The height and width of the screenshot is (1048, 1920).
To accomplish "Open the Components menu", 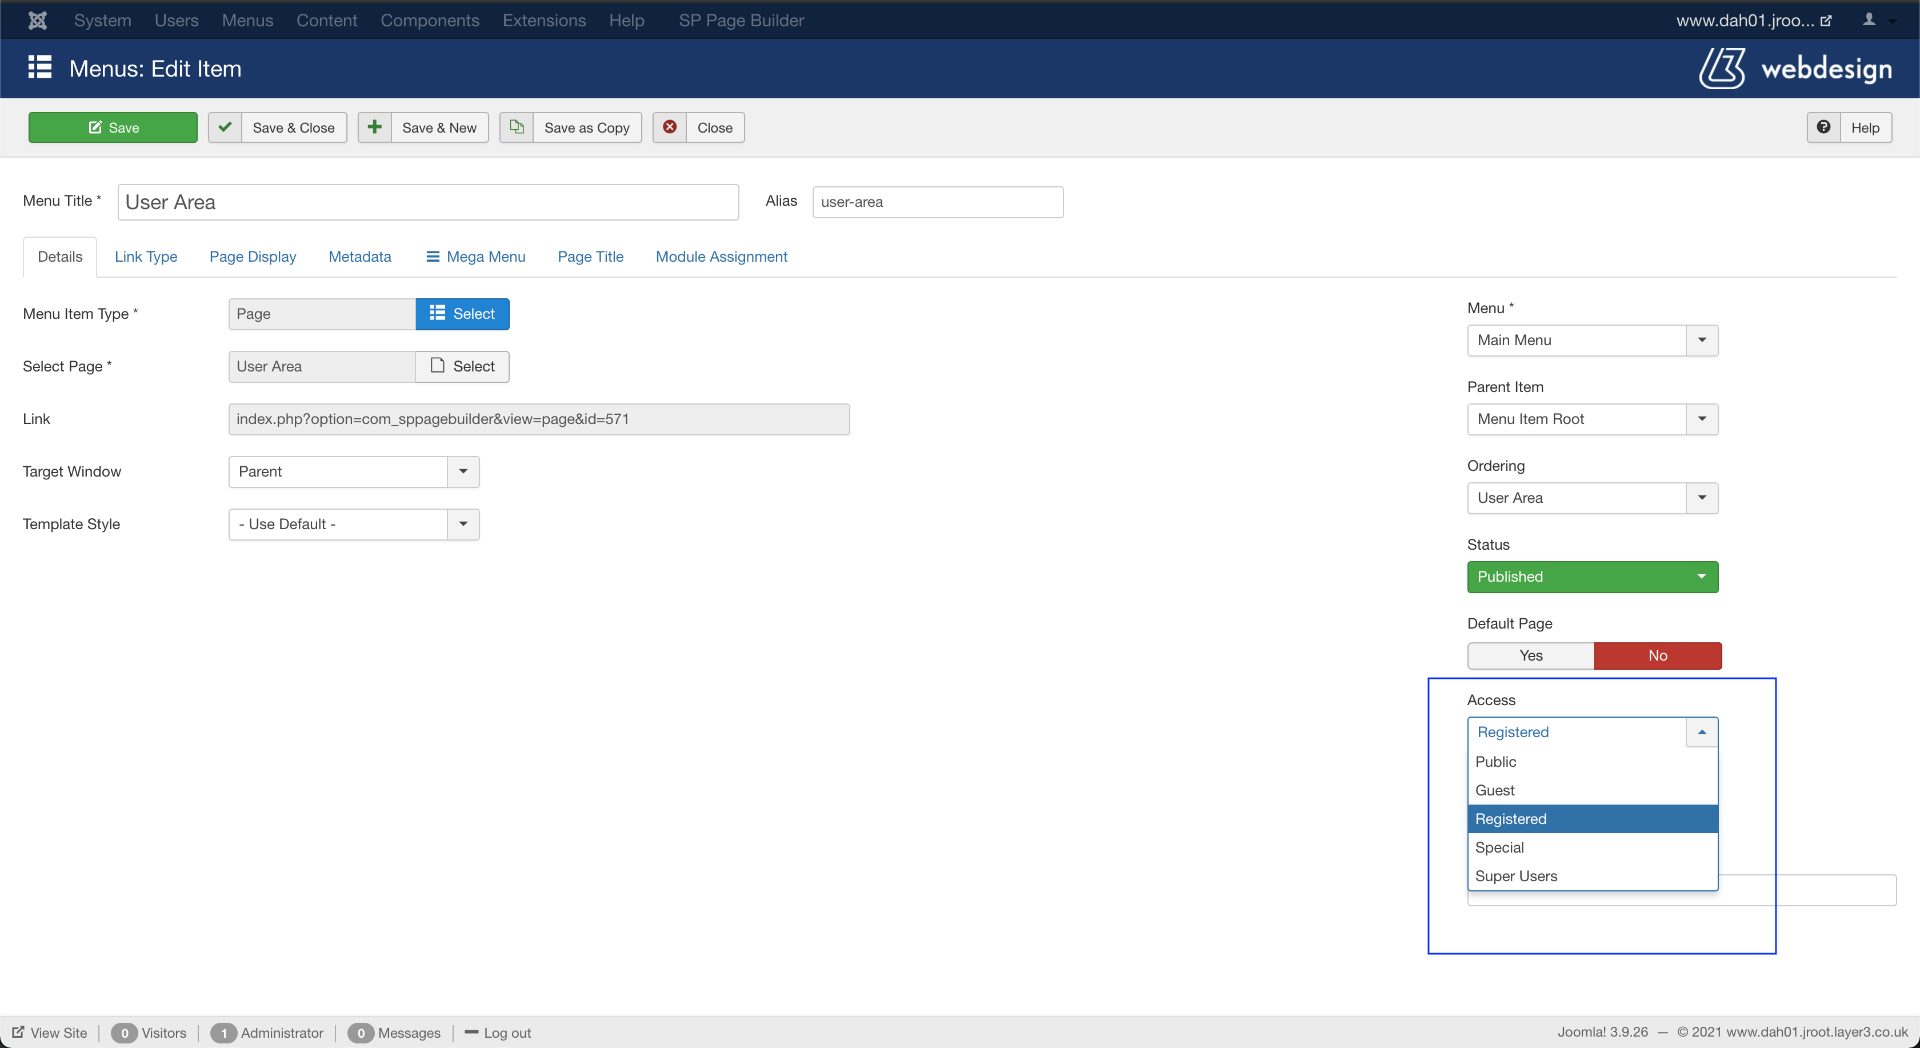I will pyautogui.click(x=430, y=20).
